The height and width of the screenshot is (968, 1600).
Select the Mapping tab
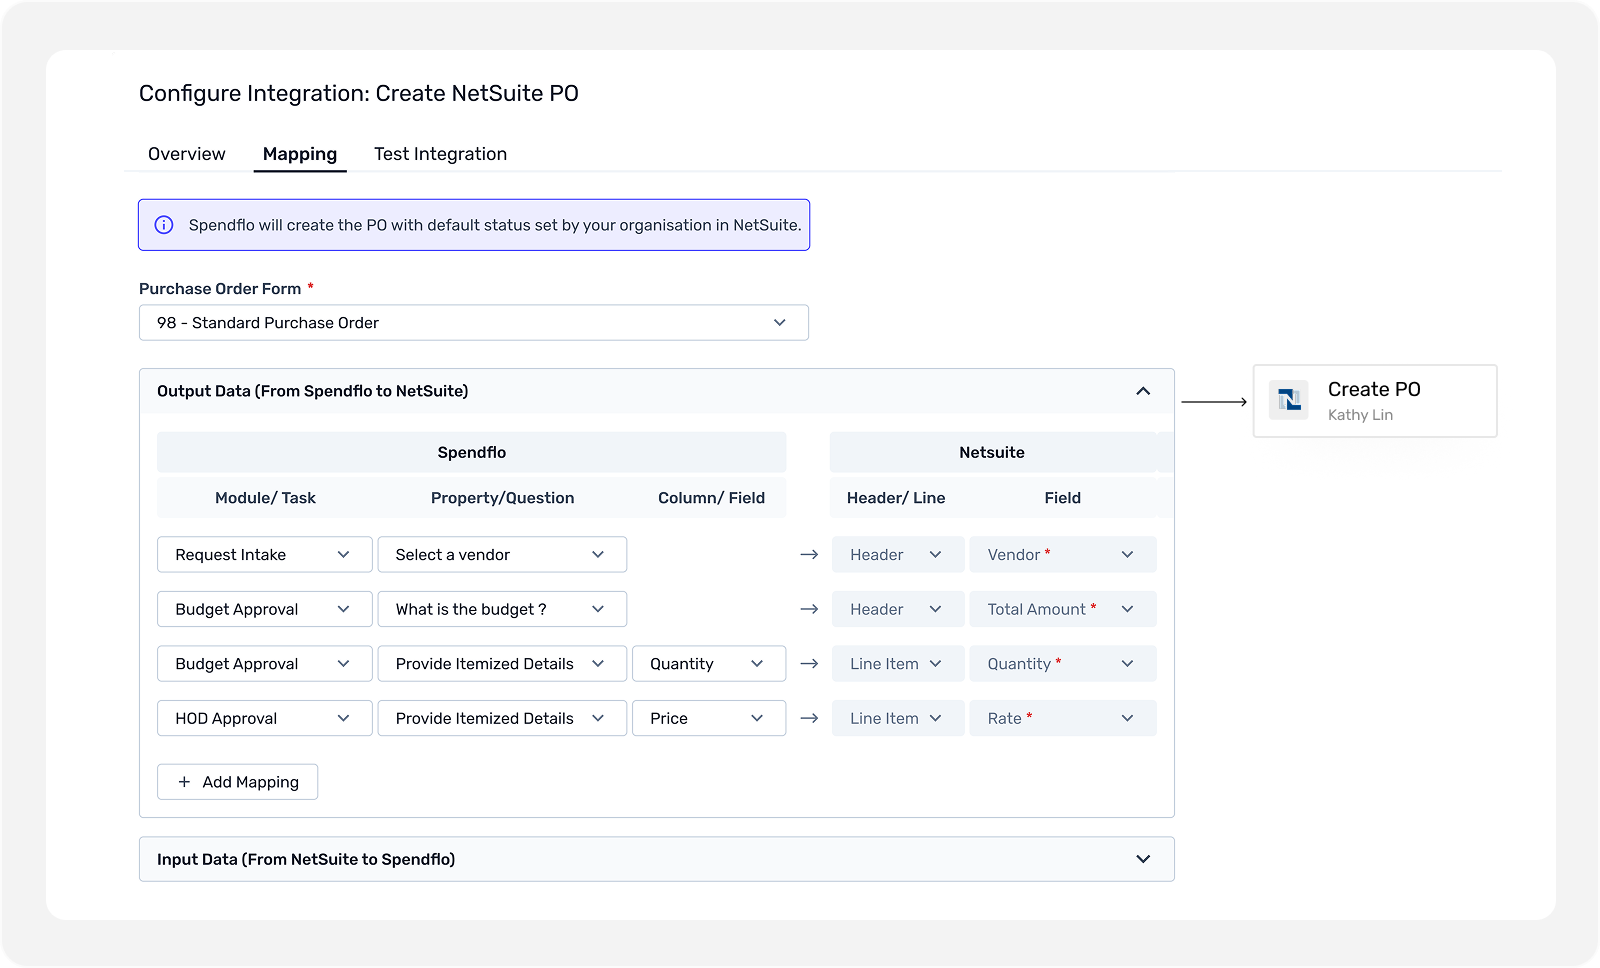coord(300,154)
